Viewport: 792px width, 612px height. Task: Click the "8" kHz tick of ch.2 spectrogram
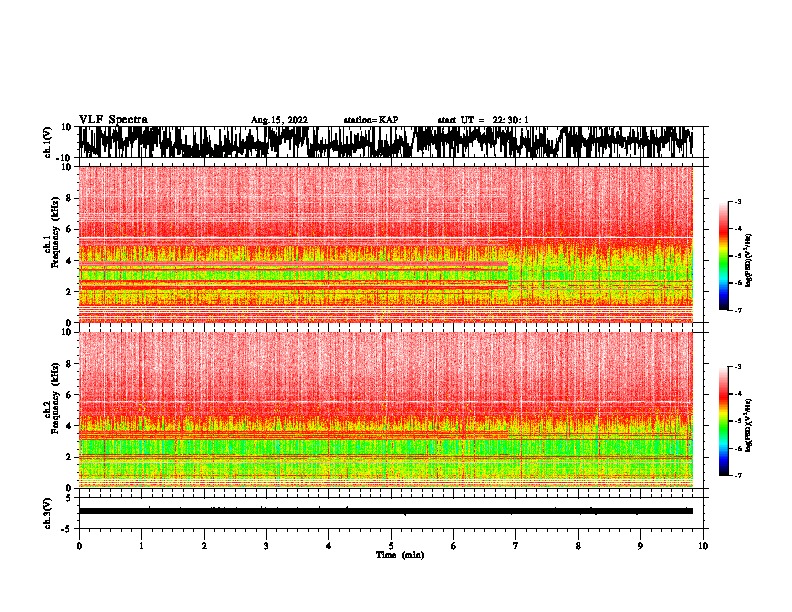[69, 364]
